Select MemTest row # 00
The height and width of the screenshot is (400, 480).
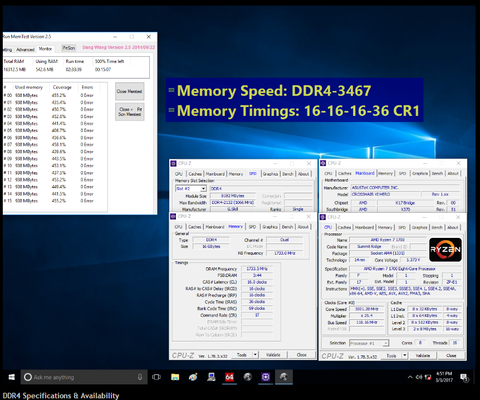coord(50,95)
